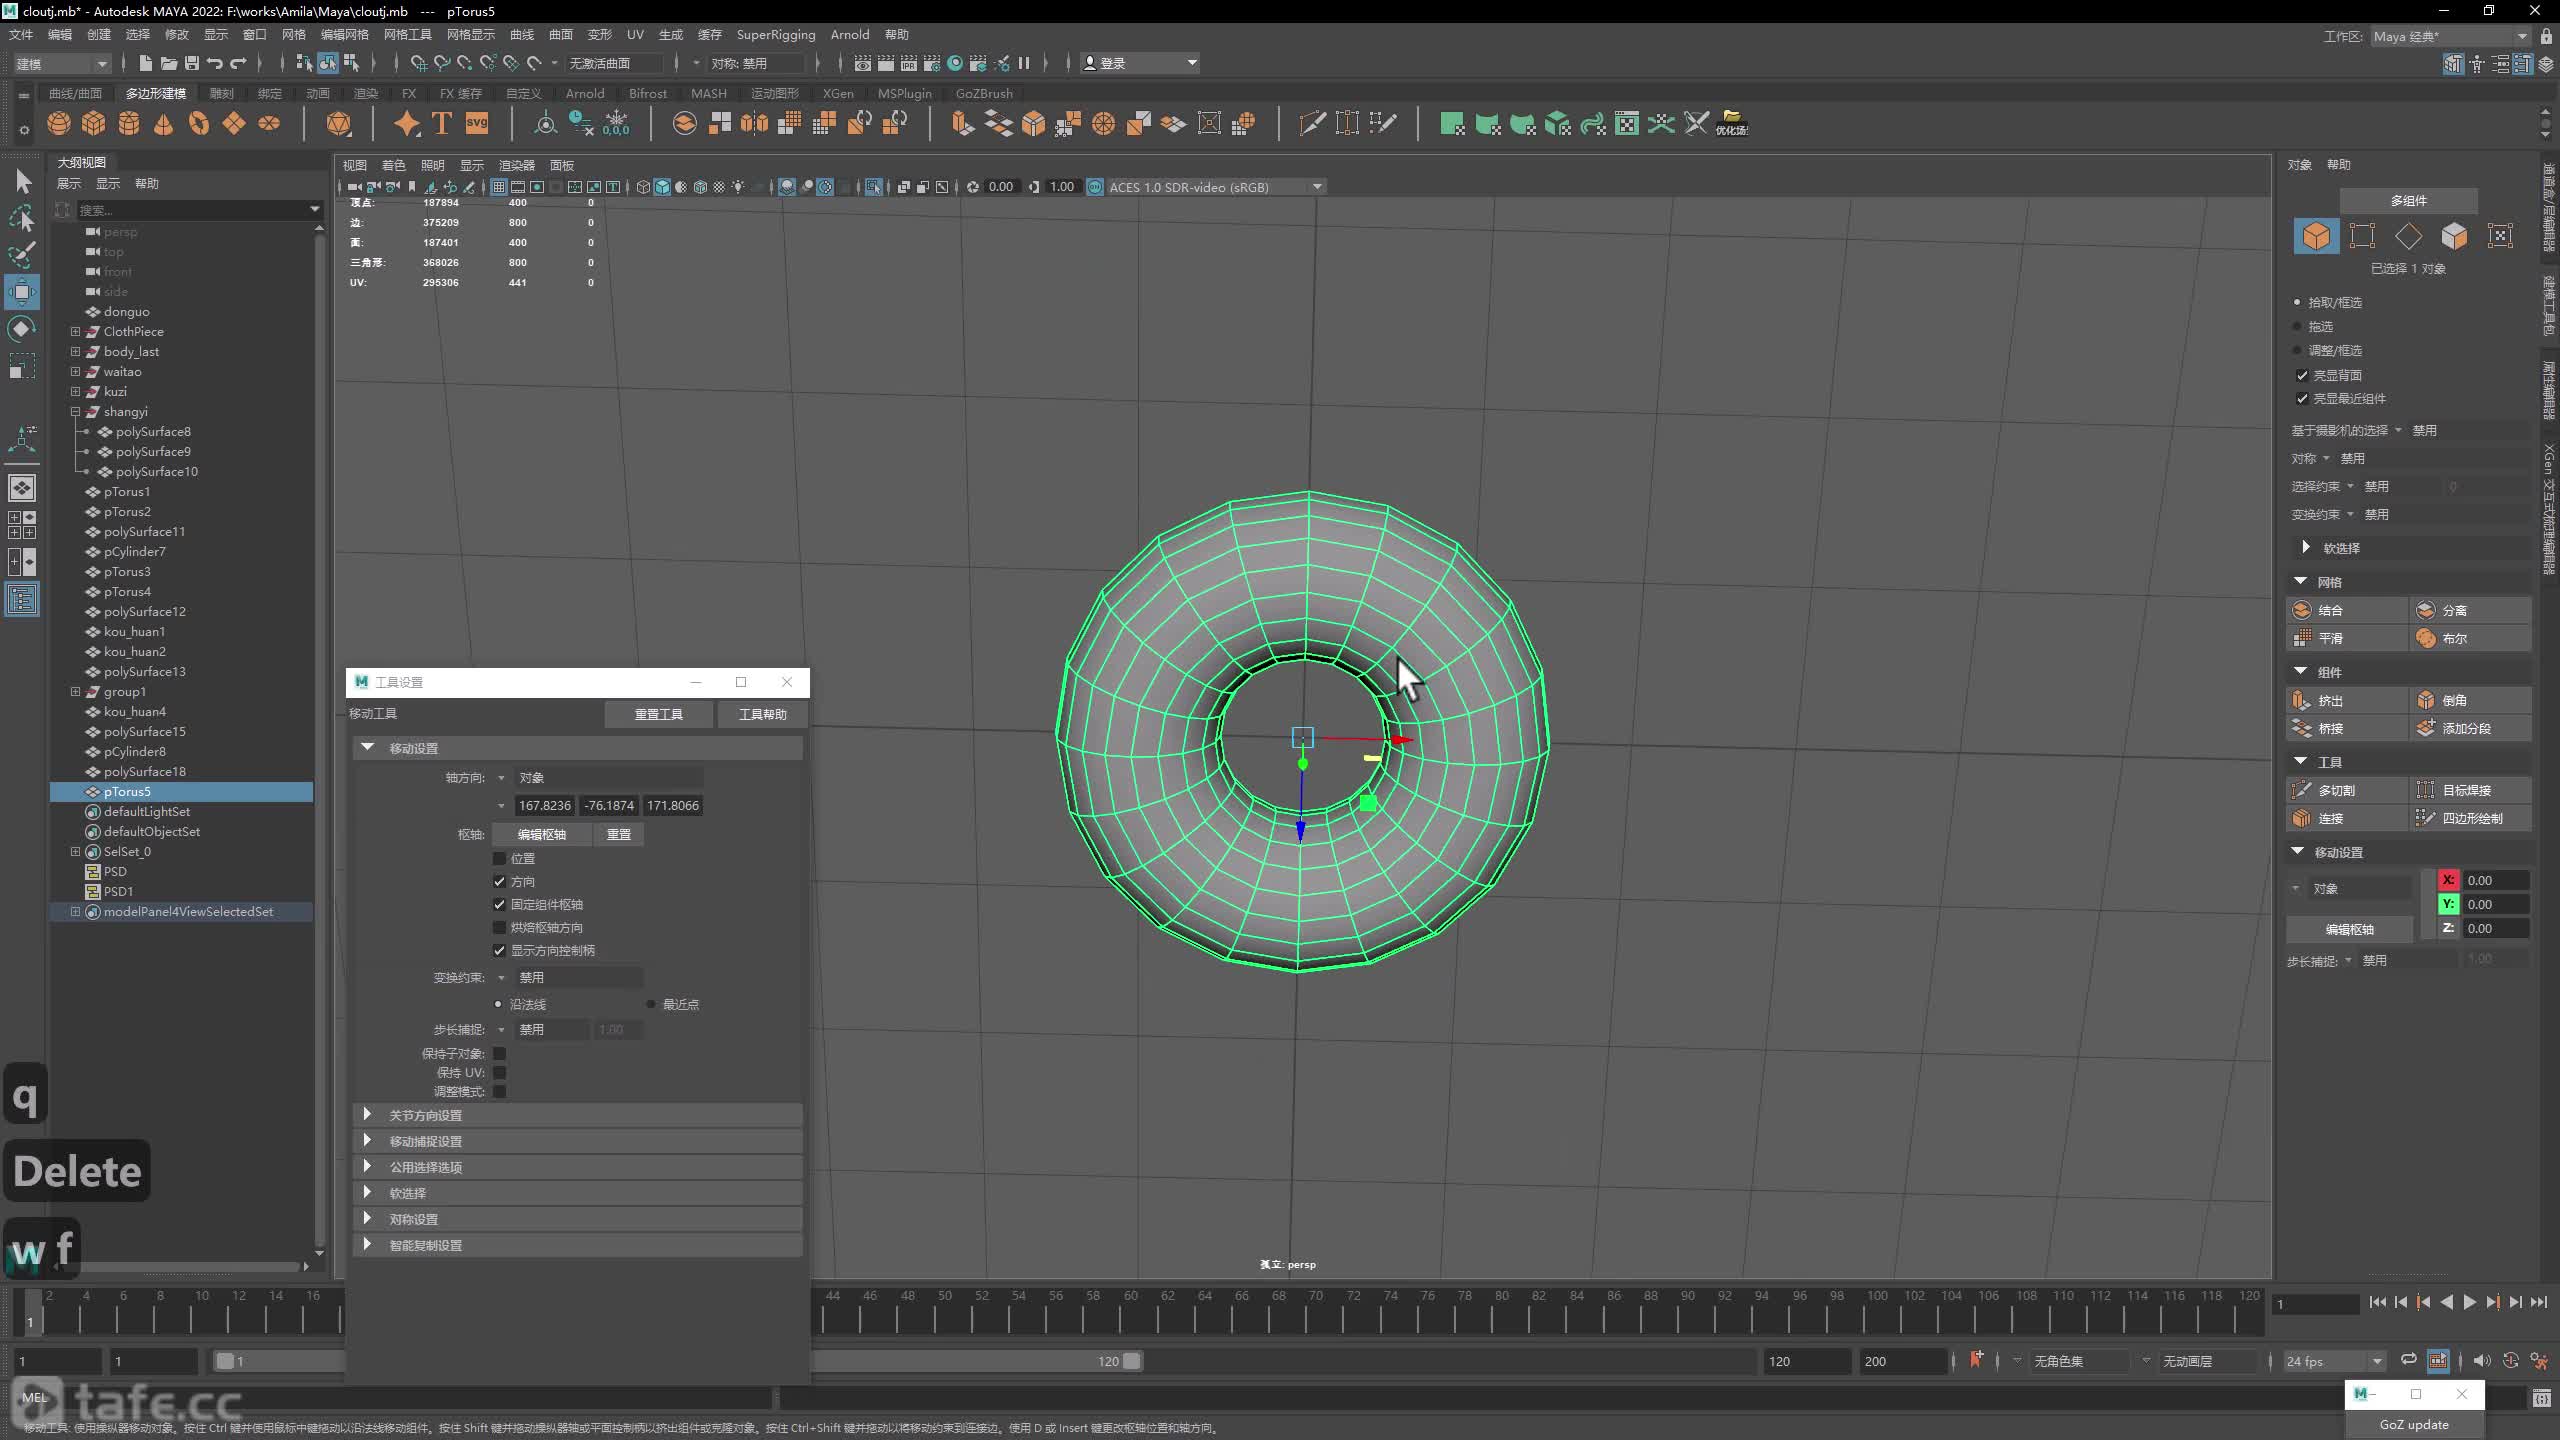This screenshot has width=2560, height=1440.
Task: Click the 桥接 bridge button
Action: [x=2347, y=728]
